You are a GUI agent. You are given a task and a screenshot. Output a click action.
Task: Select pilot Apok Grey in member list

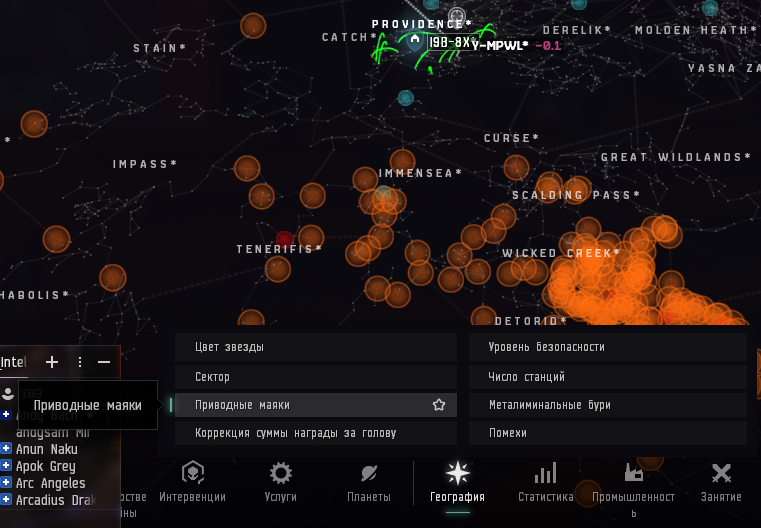(x=46, y=466)
